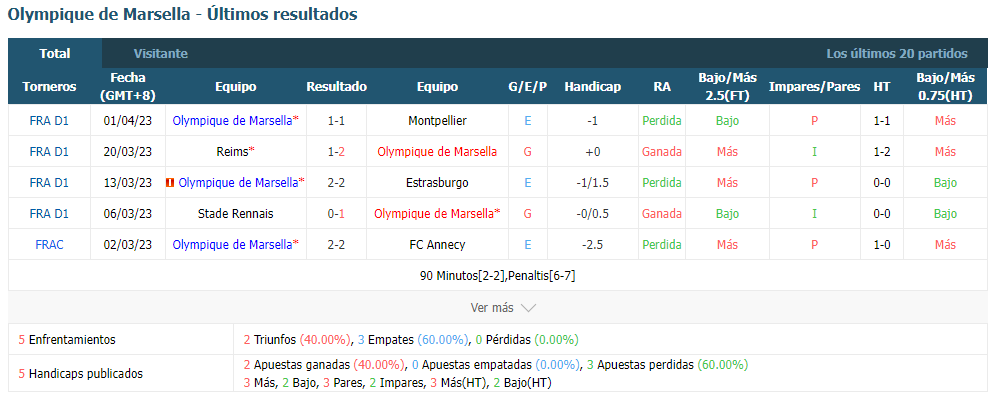Screen dimensions: 998x399
Task: Expand the Ver más chevron arrow
Action: click(x=528, y=308)
